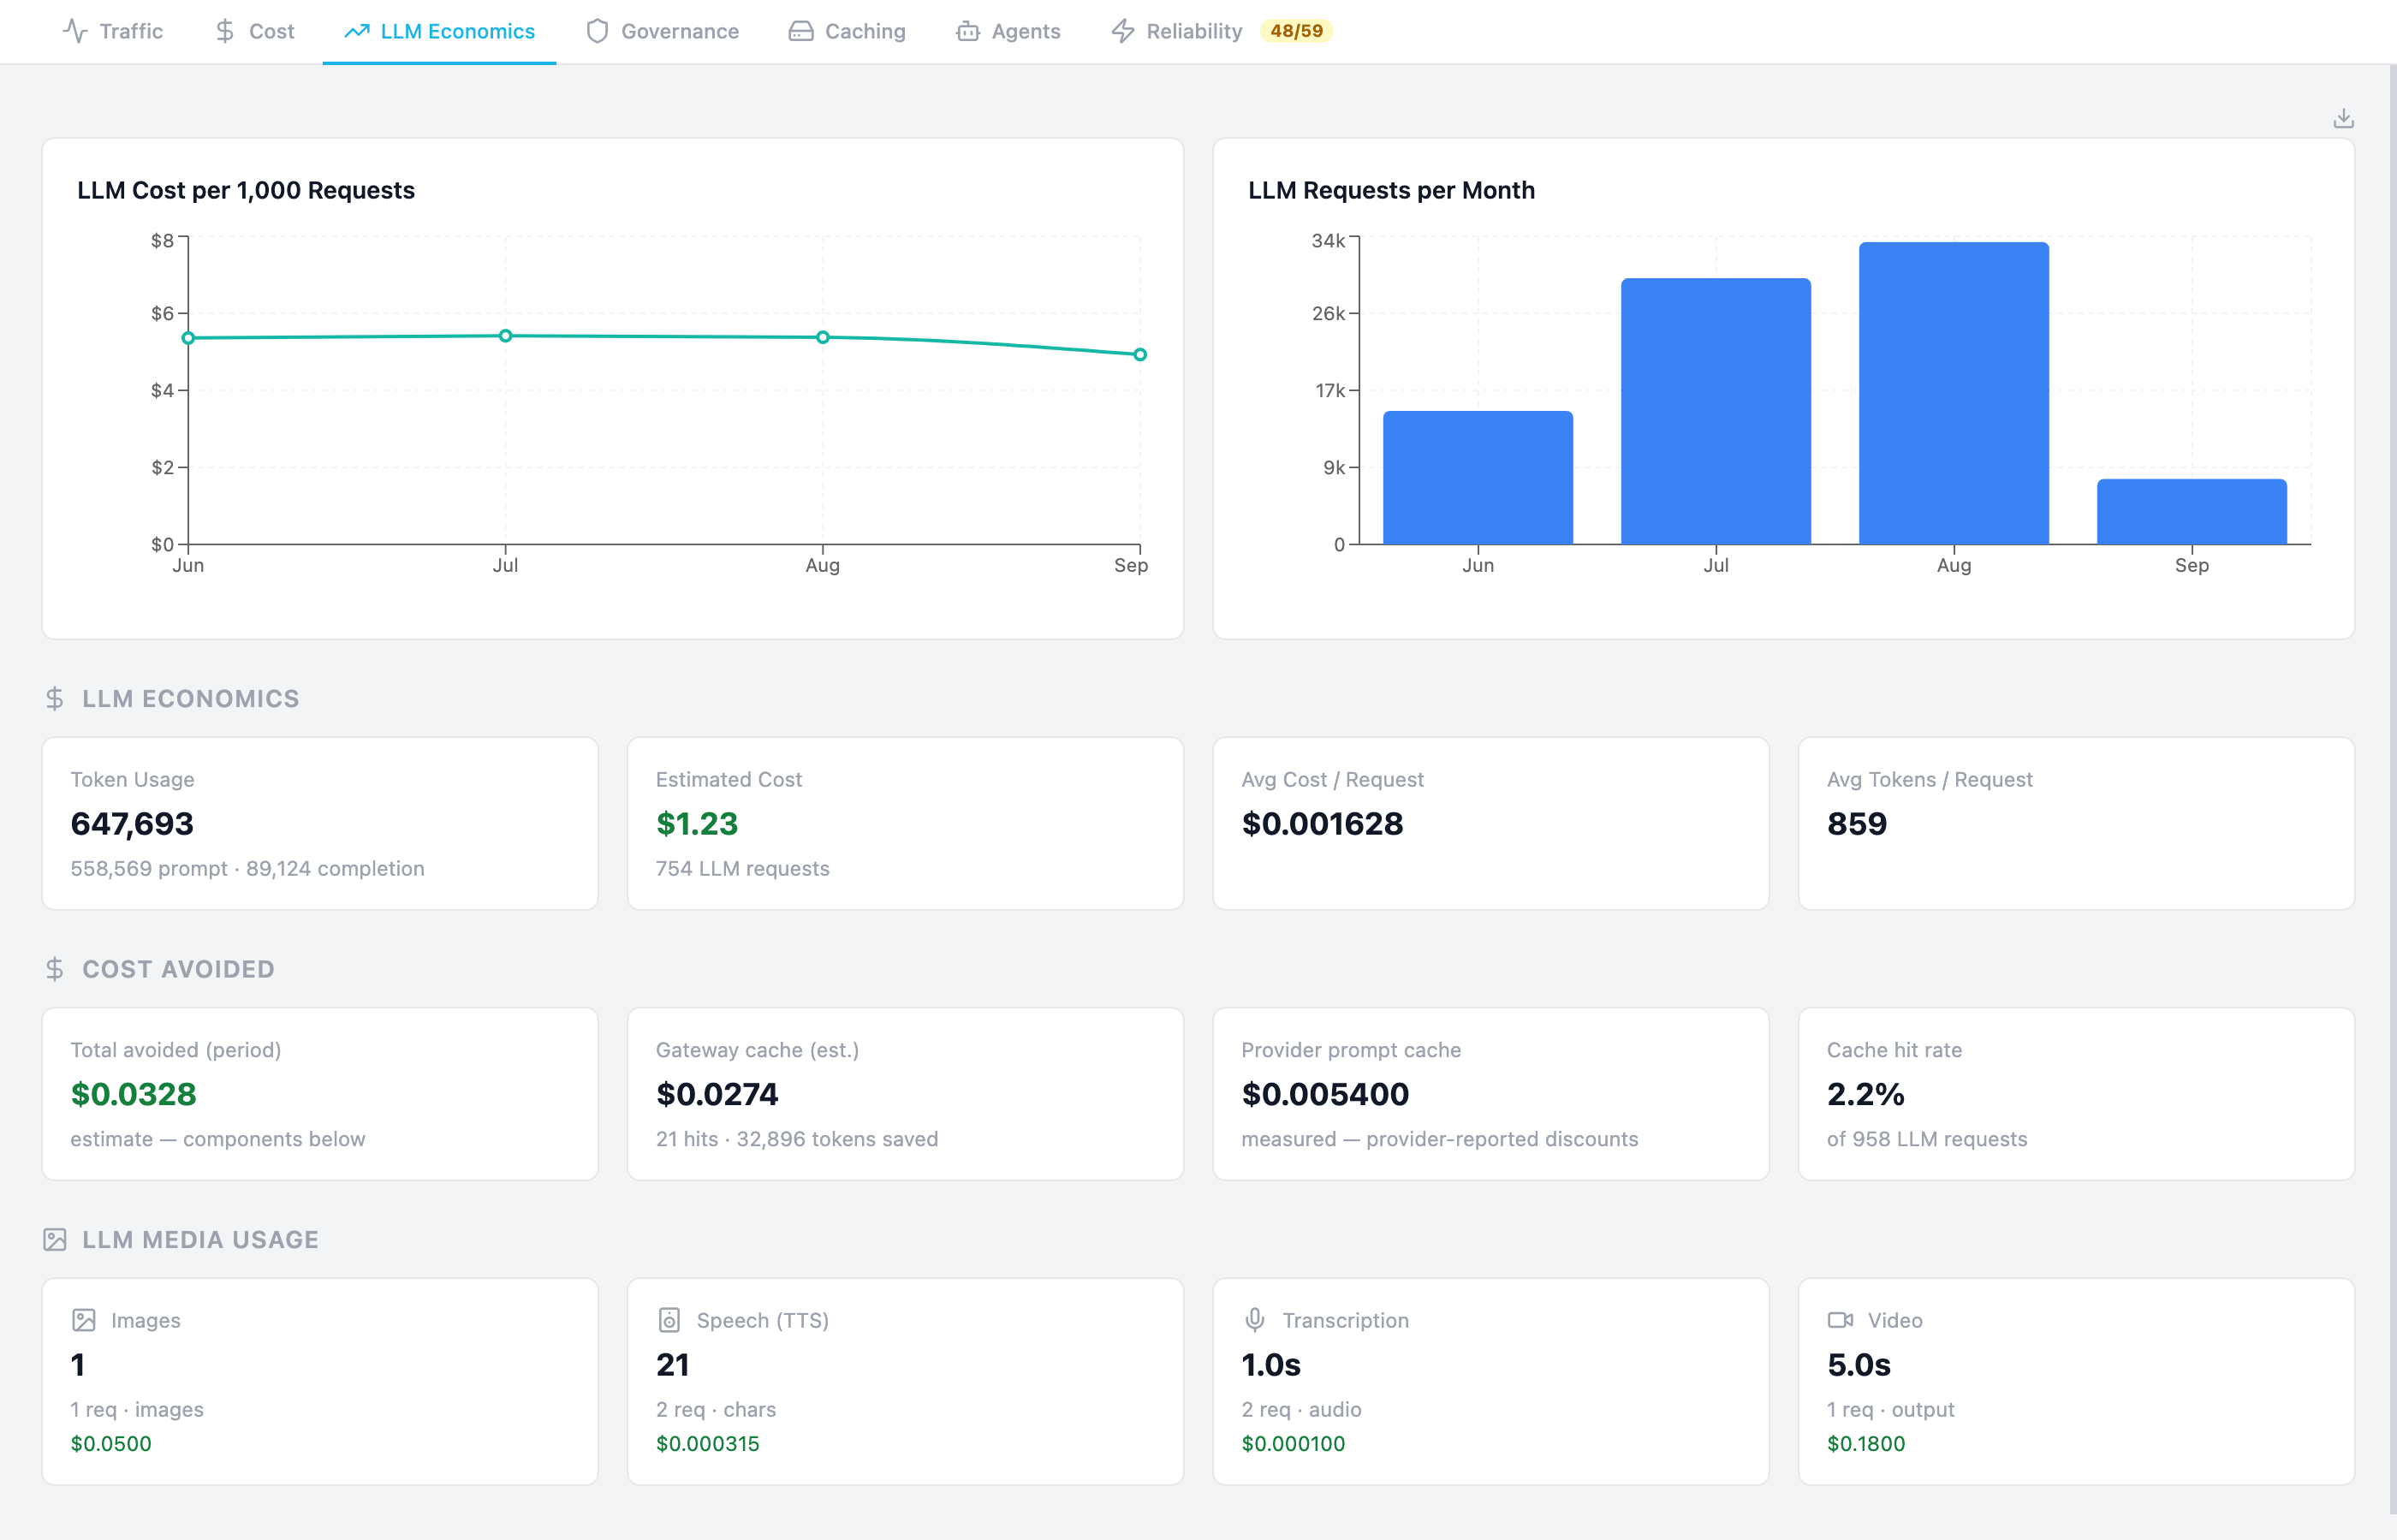Switch to the Cost tab
This screenshot has height=1540, width=2397.
click(x=254, y=31)
